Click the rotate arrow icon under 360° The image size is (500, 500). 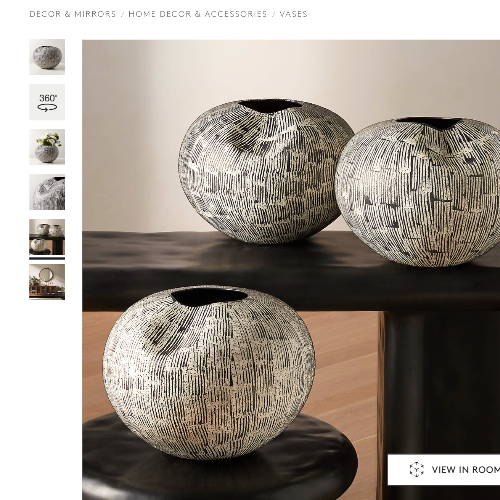pos(47,108)
